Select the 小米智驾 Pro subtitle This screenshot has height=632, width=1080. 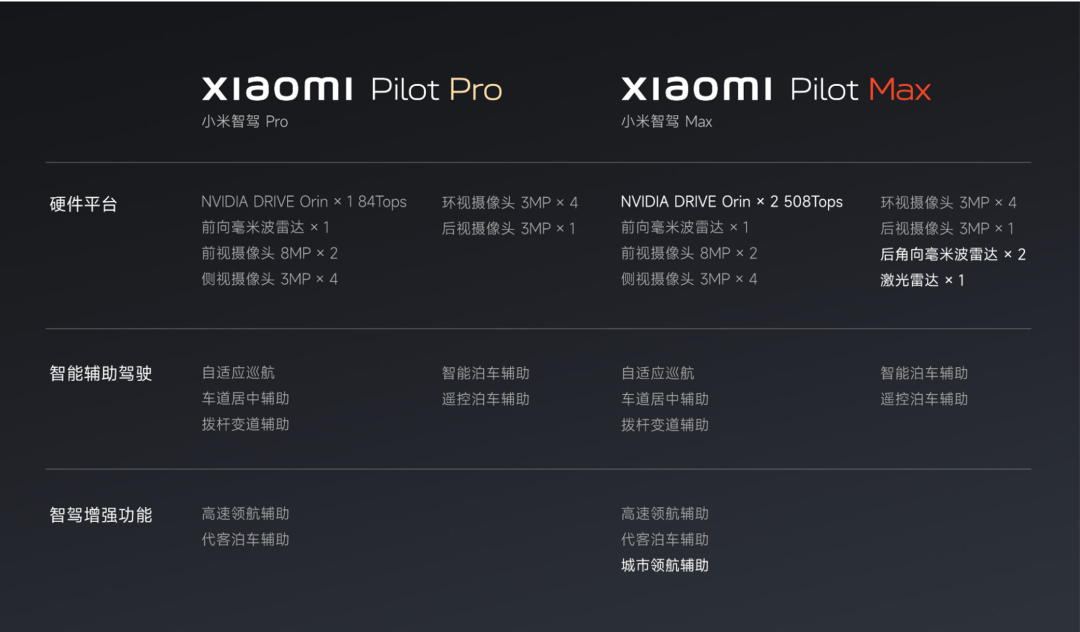(245, 122)
